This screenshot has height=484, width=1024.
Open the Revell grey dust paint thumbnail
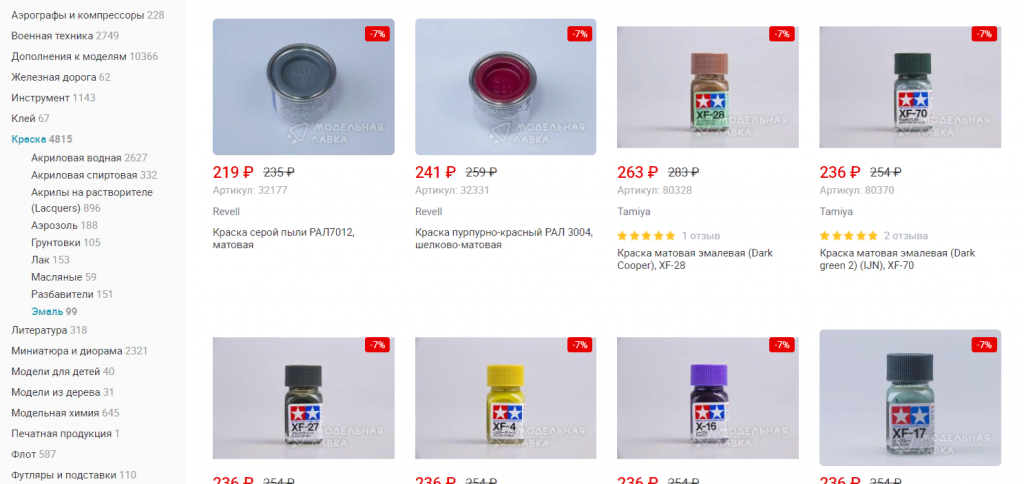click(303, 86)
